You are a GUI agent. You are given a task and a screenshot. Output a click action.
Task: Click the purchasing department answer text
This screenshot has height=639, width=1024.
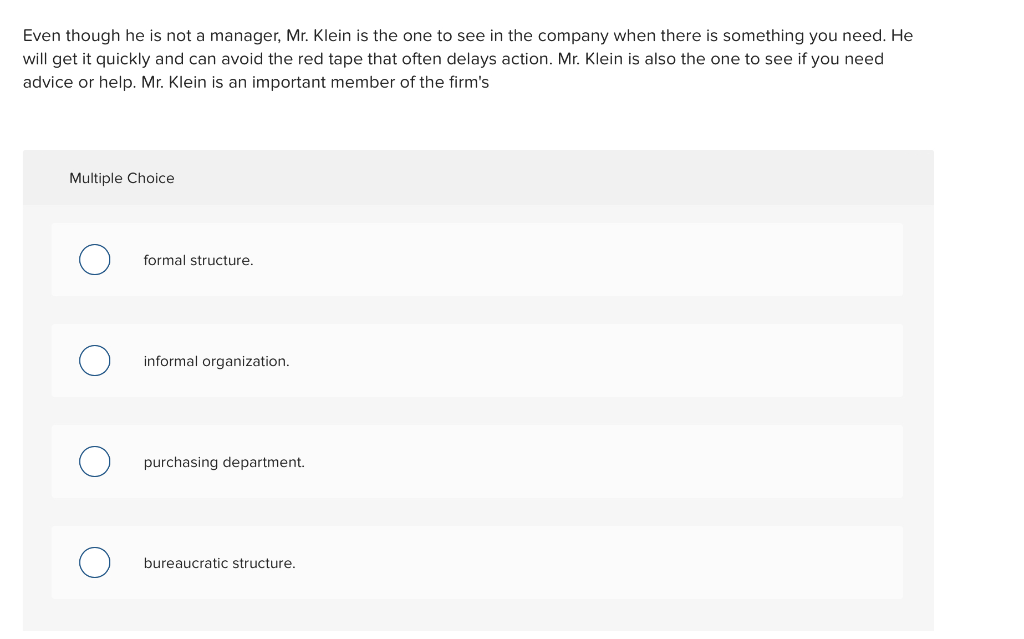click(224, 462)
